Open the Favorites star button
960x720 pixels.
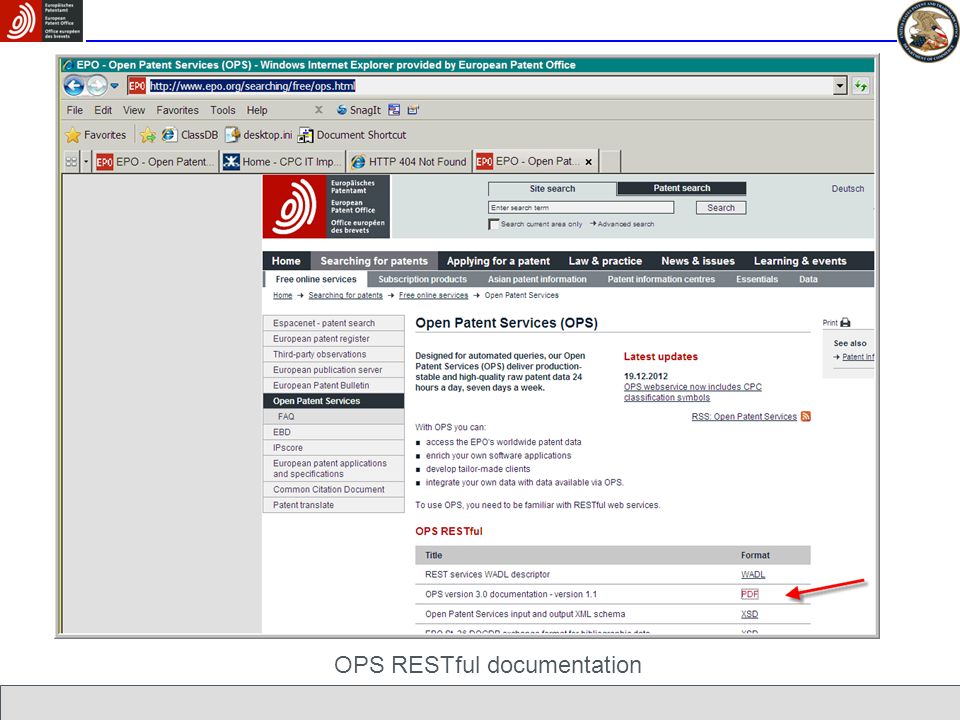point(96,135)
